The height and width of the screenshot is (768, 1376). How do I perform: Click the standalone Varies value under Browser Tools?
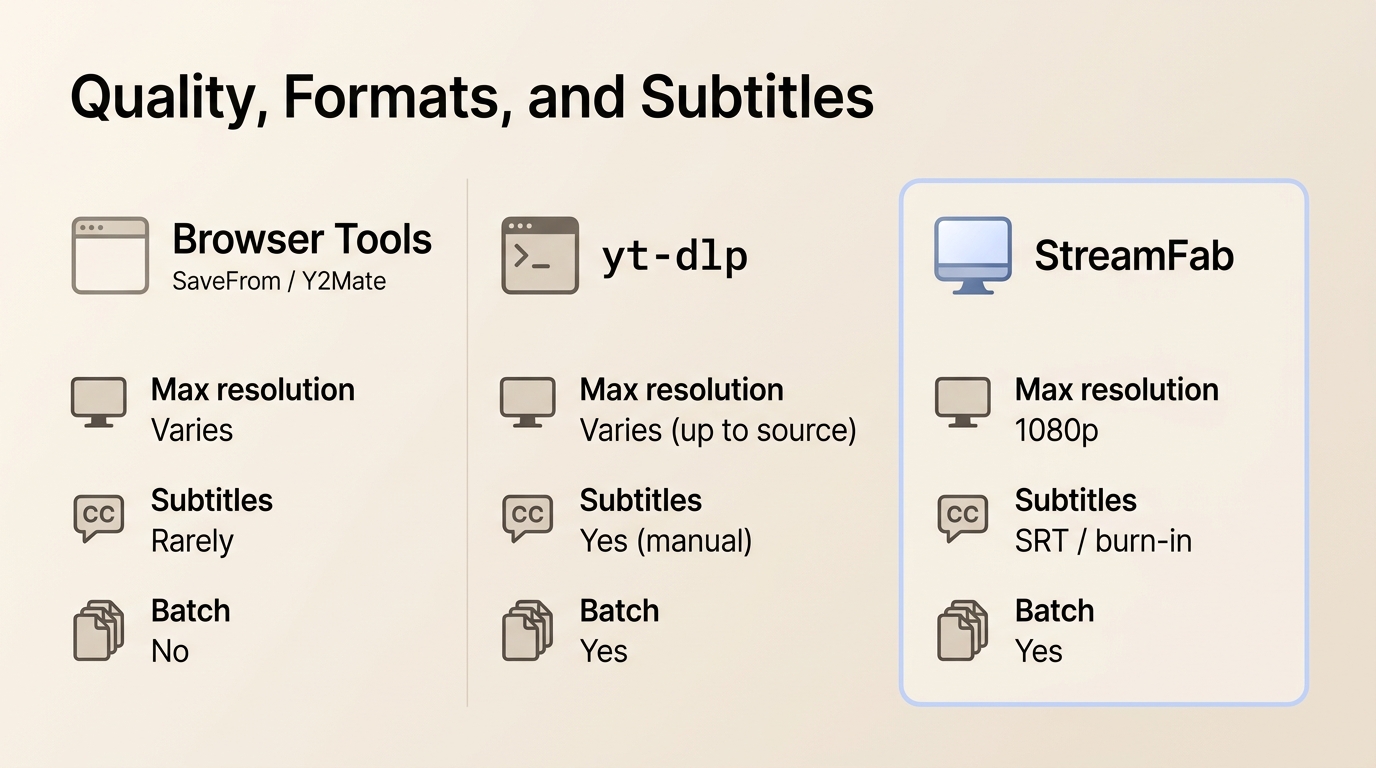(x=192, y=431)
